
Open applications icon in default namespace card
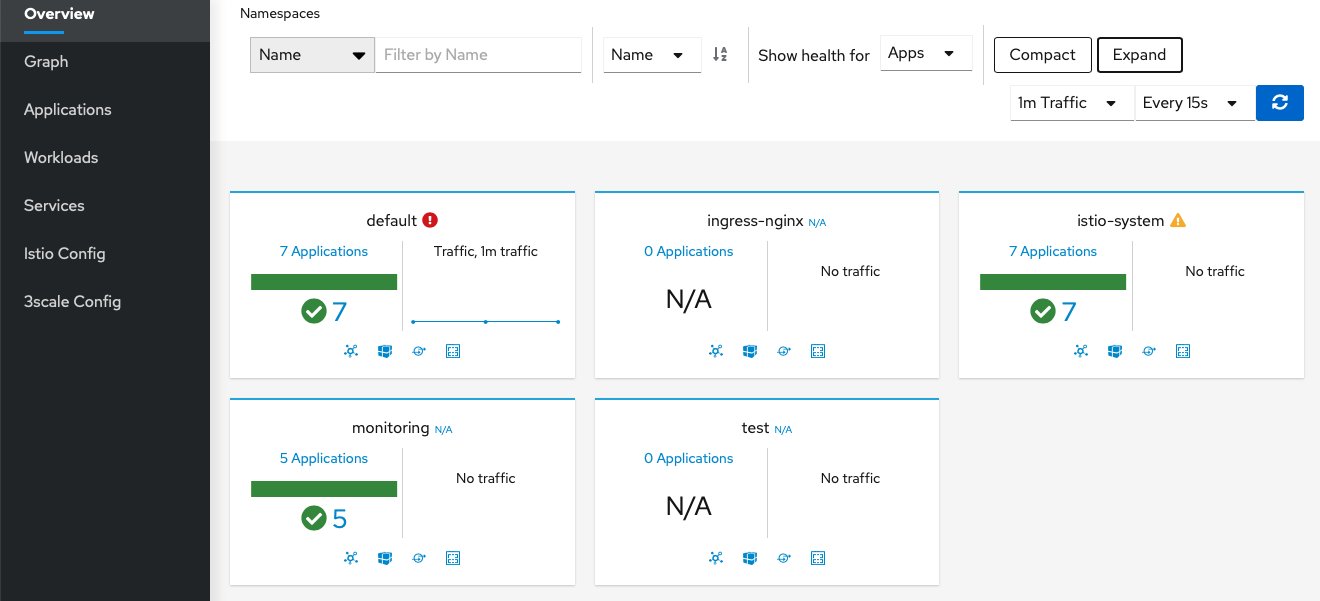385,351
